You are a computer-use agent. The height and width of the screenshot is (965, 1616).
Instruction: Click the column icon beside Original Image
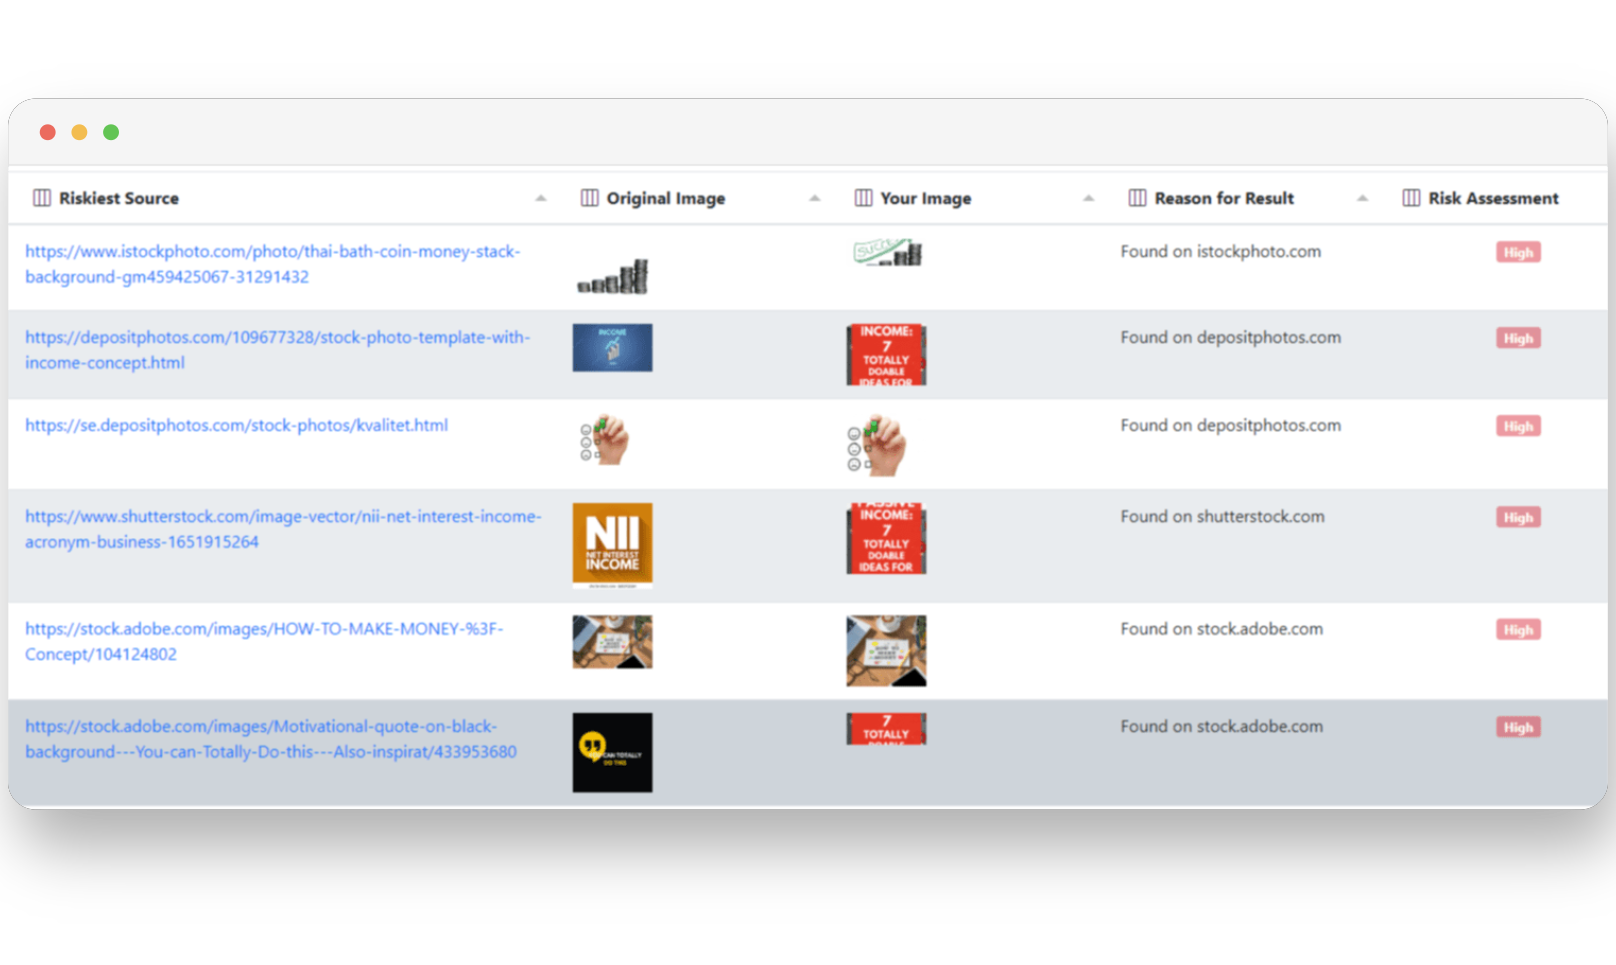pyautogui.click(x=590, y=198)
